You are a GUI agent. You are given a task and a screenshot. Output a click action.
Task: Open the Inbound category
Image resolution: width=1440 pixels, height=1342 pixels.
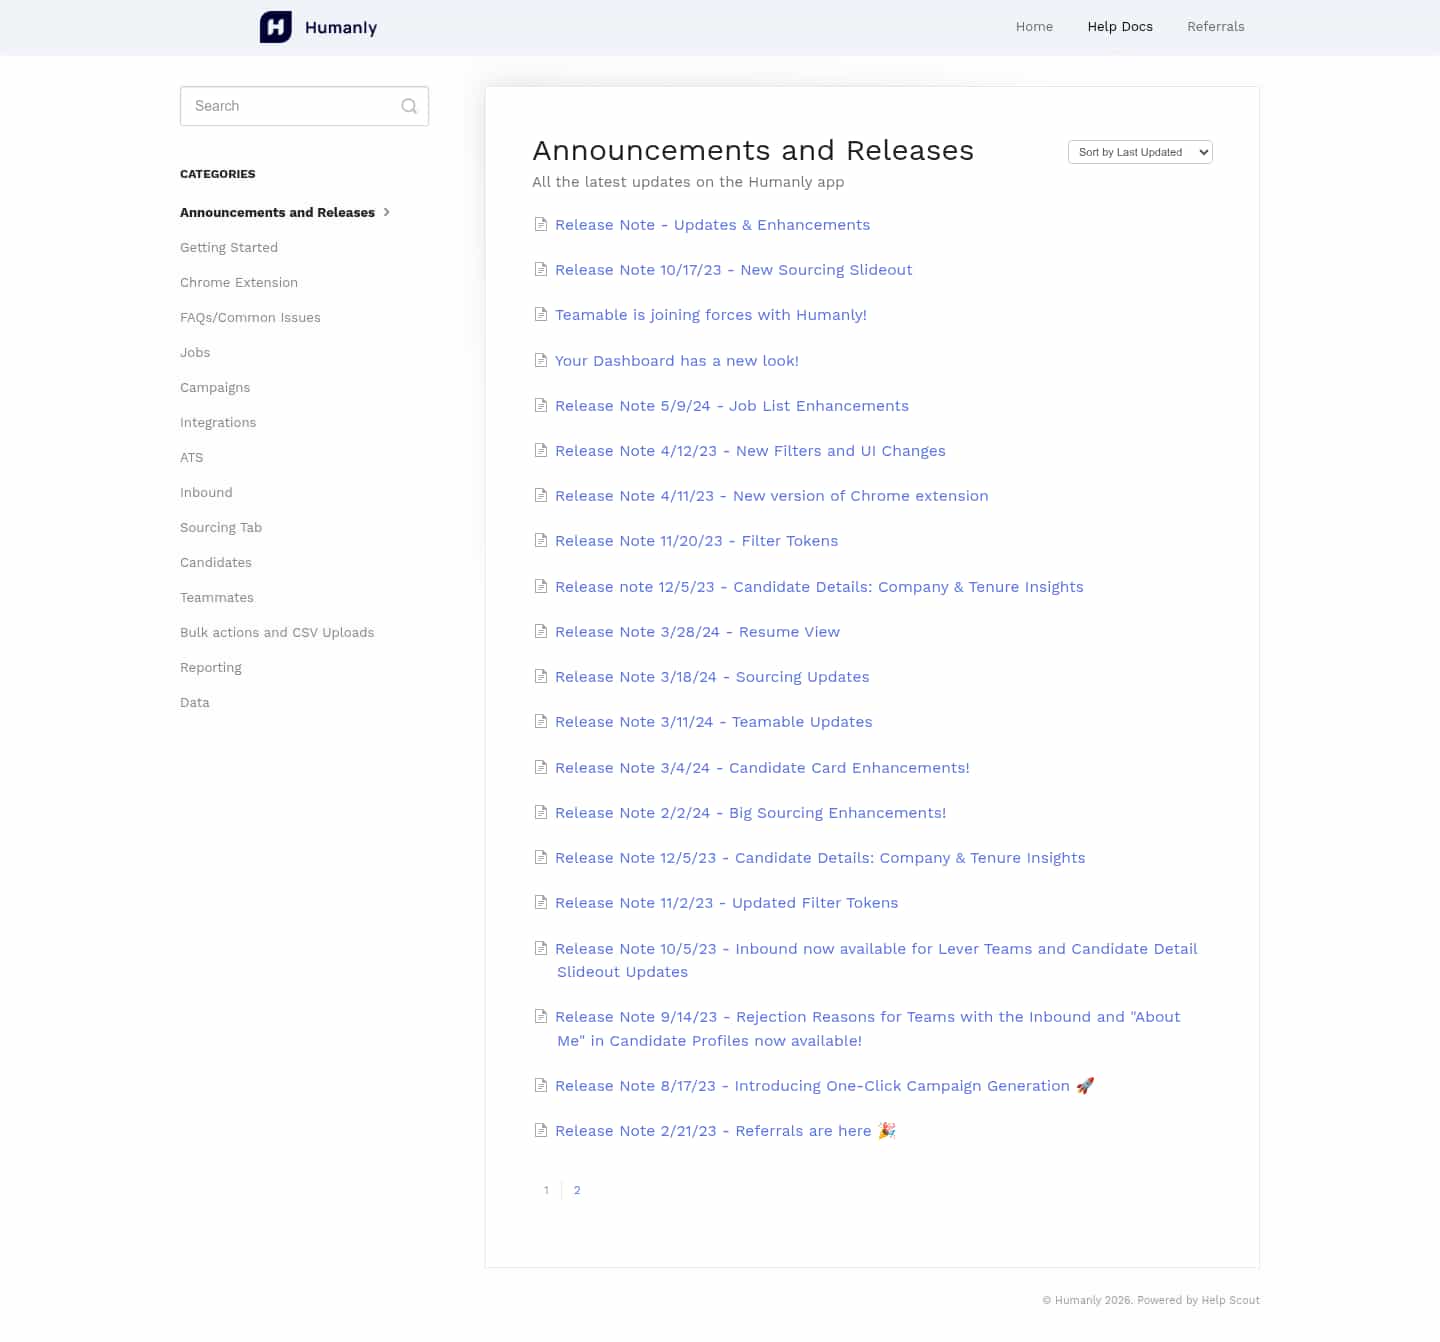coord(206,492)
